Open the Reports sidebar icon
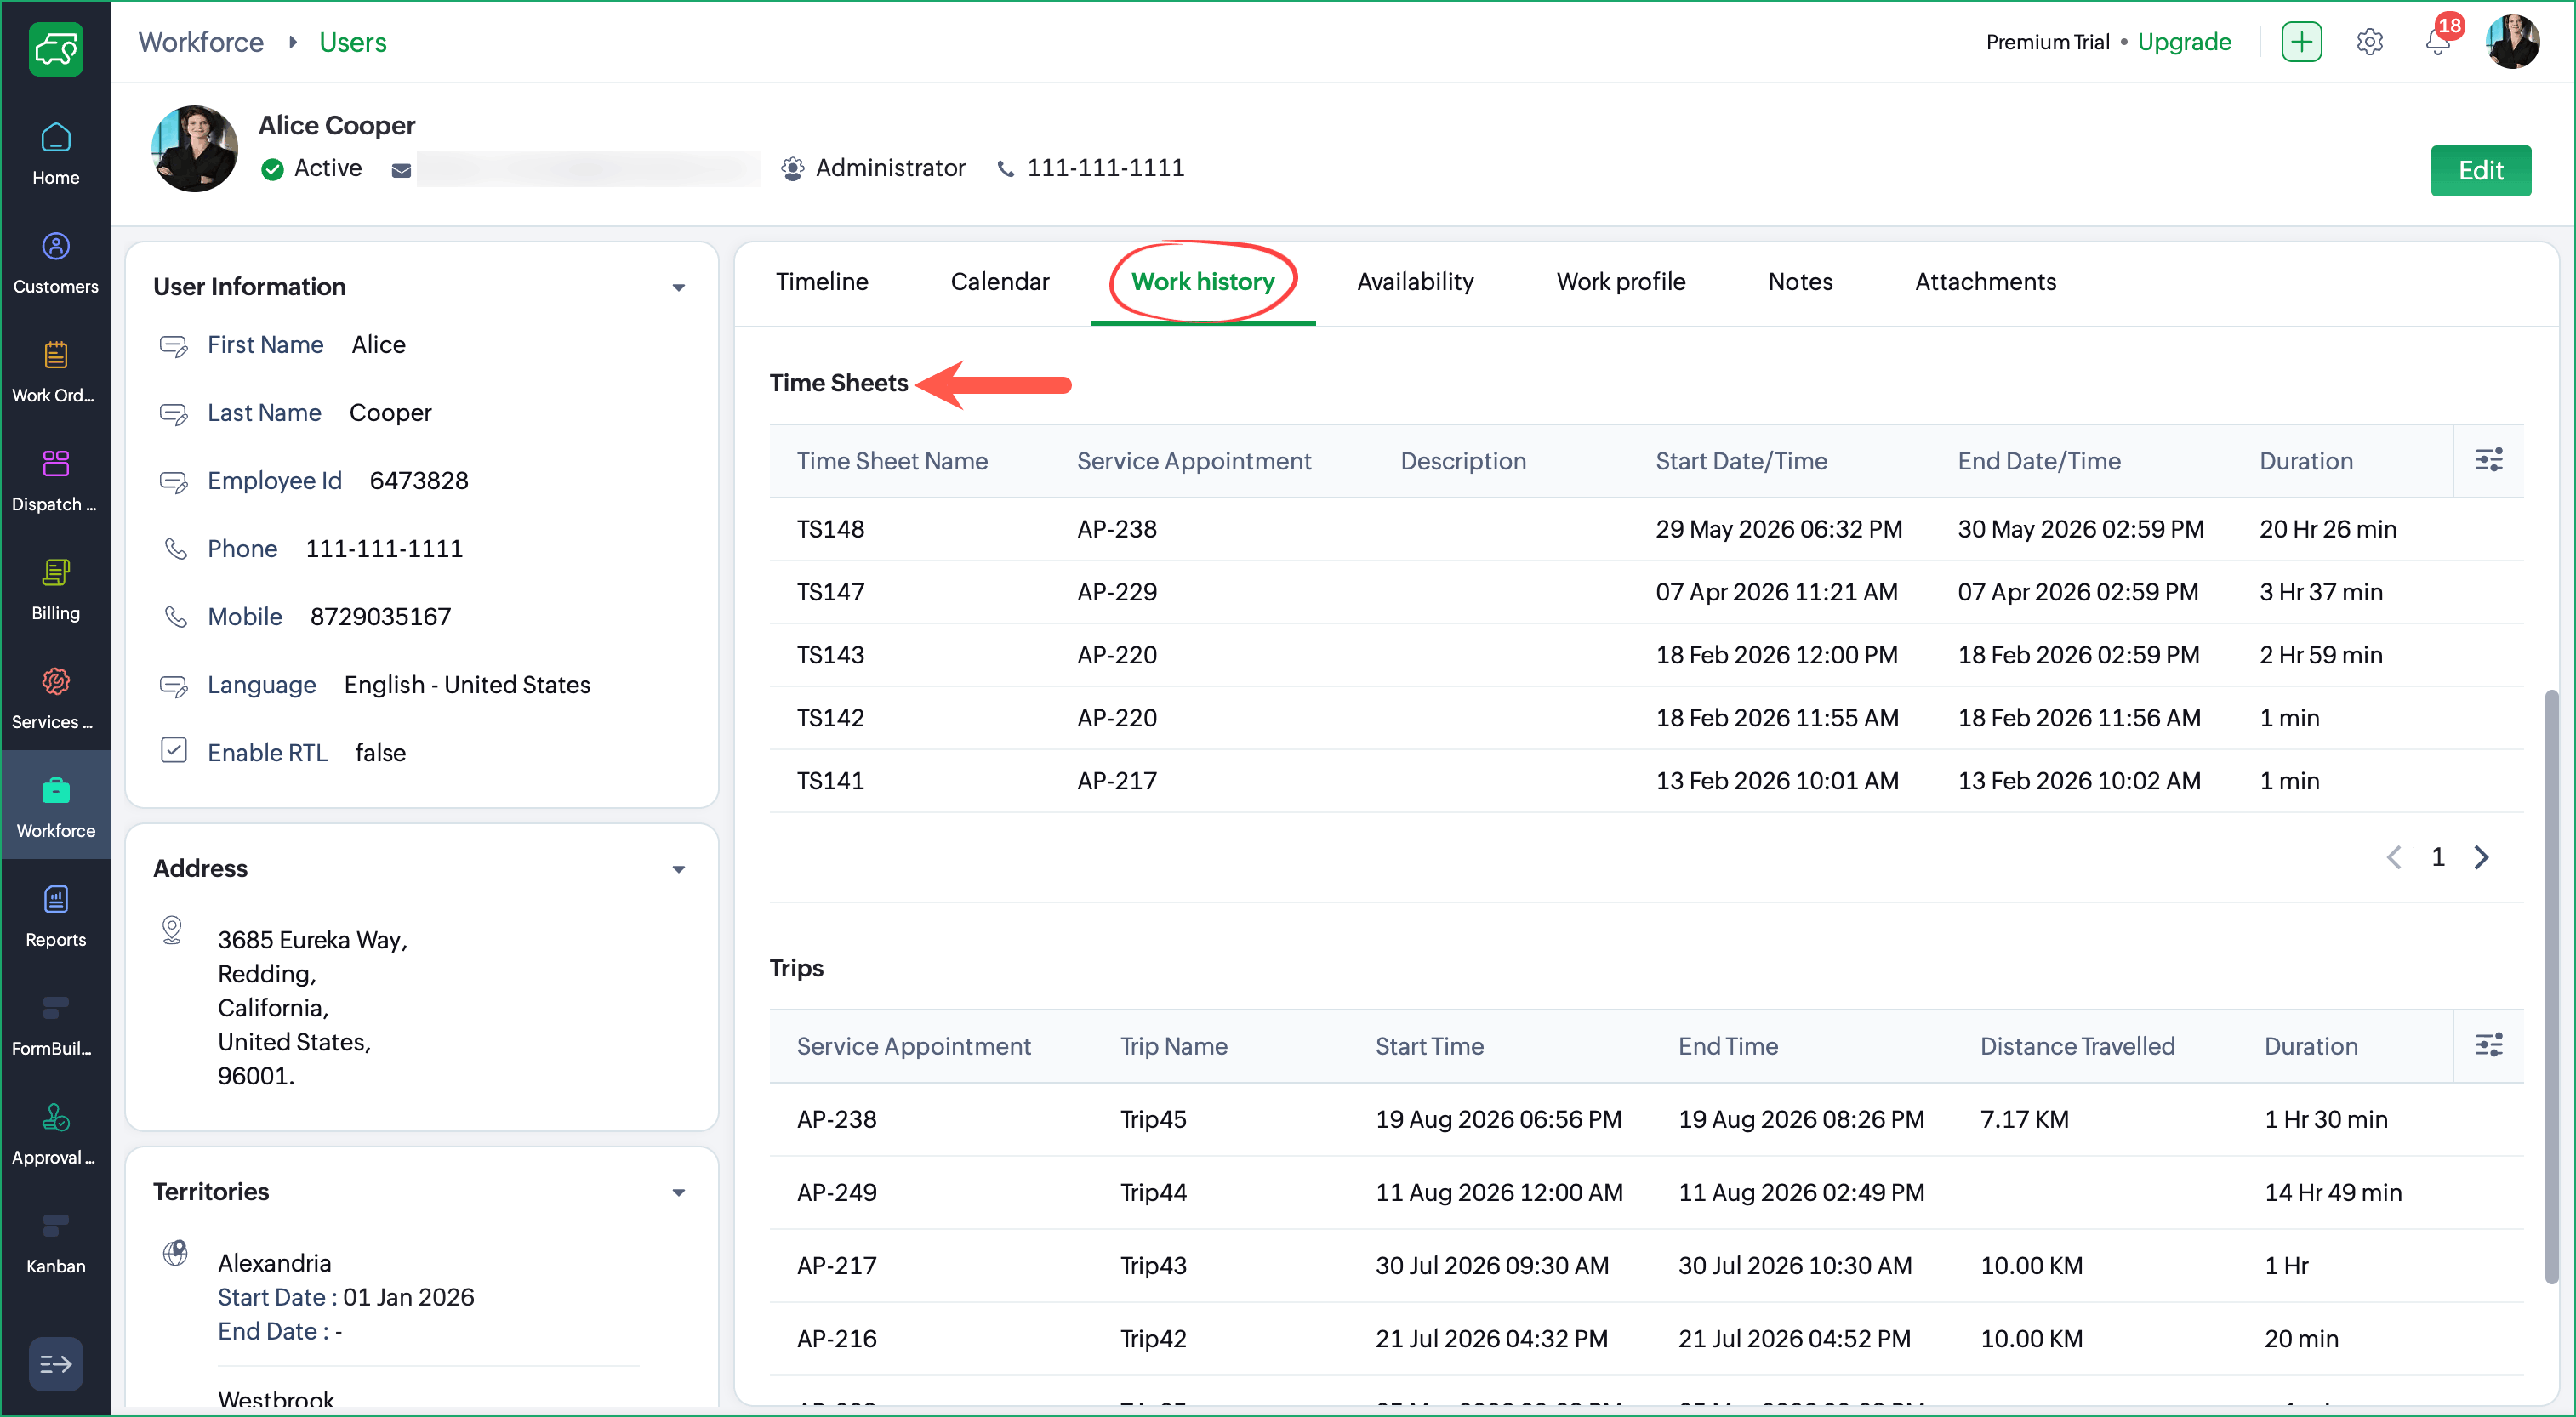2576x1417 pixels. (56, 917)
